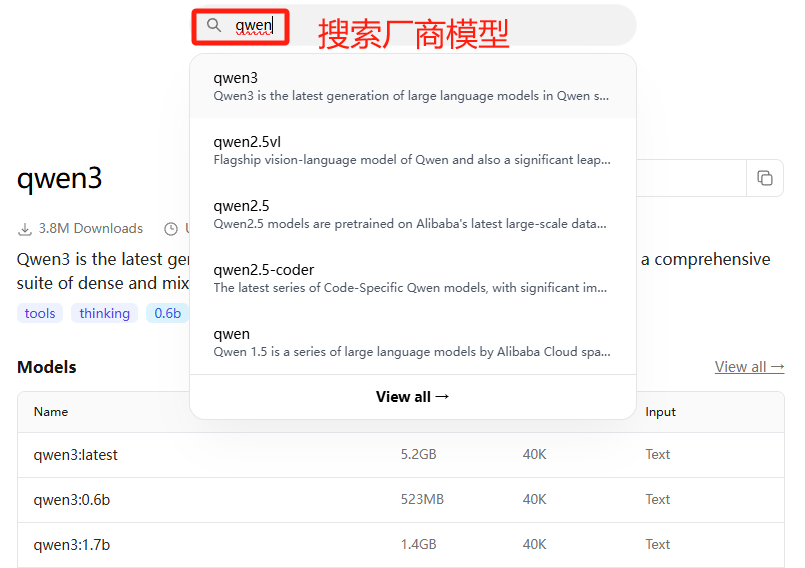
Task: Click 40K context in qwen3:1.7b row
Action: point(534,544)
